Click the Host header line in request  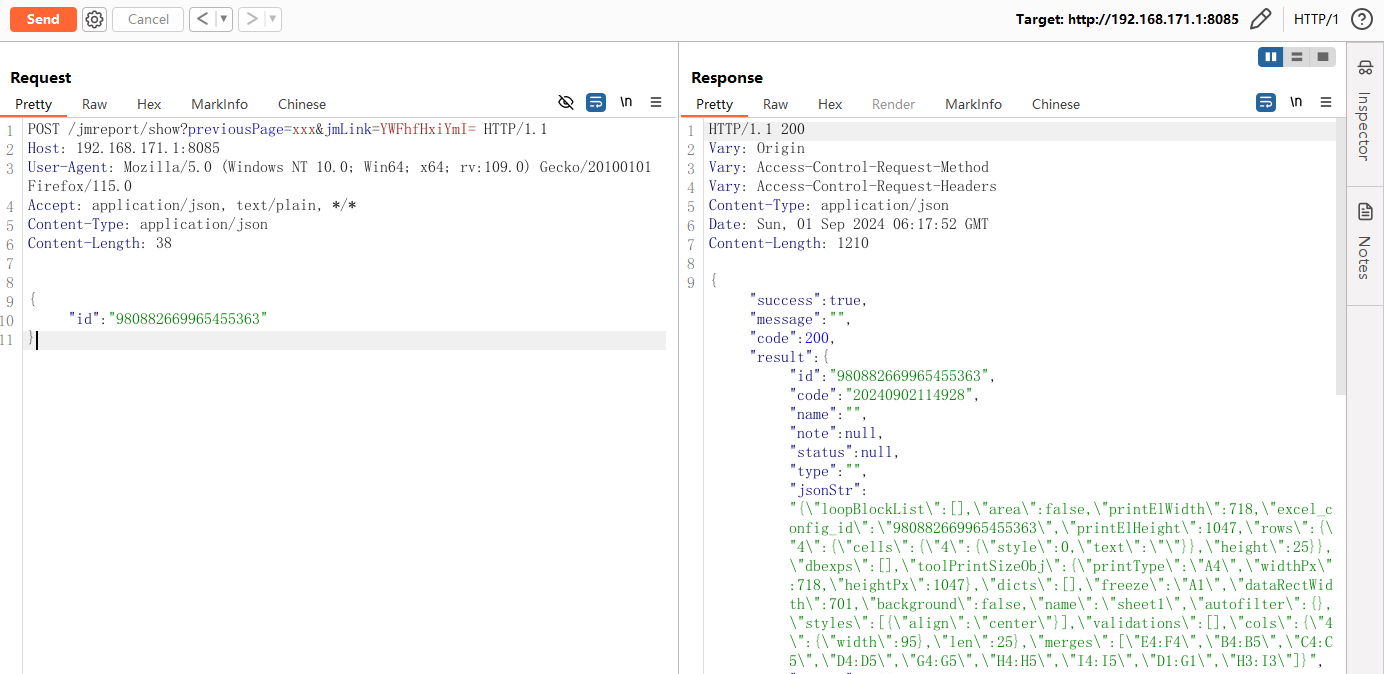(x=123, y=148)
